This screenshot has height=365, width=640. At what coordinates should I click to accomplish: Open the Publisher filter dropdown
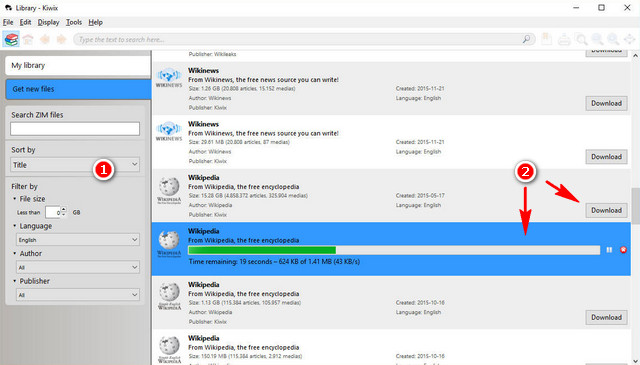tap(78, 295)
